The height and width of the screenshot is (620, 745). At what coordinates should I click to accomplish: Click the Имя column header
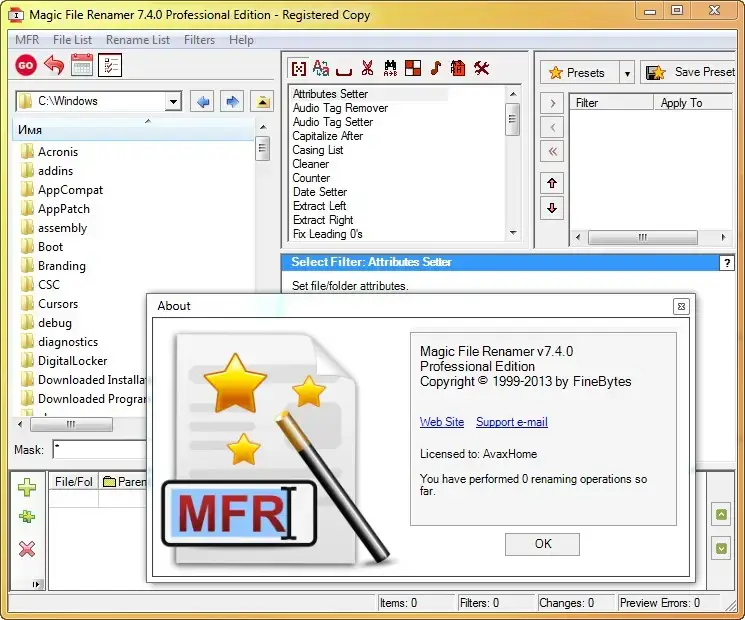click(133, 130)
